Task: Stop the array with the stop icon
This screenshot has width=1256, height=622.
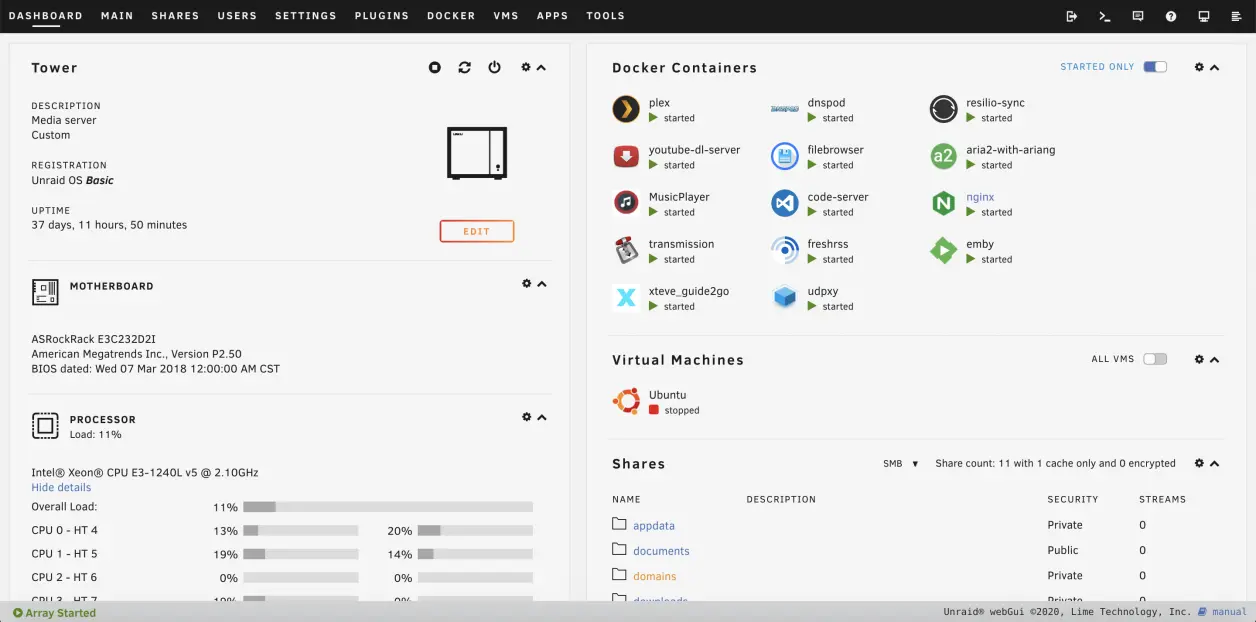Action: [435, 67]
